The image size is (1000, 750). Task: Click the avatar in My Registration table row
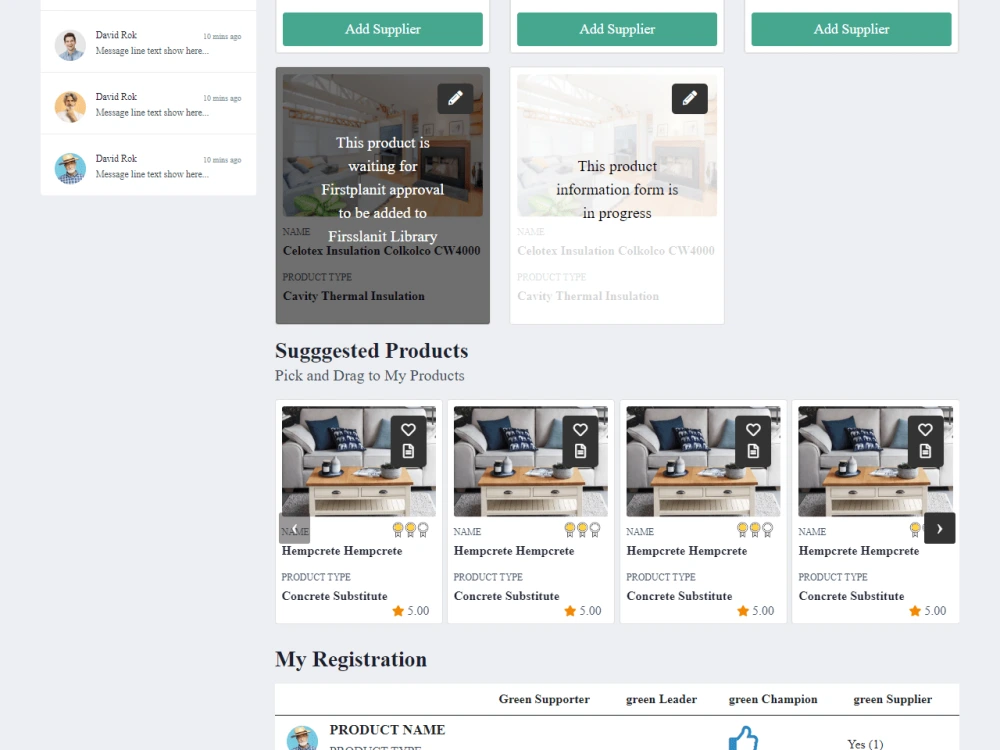[302, 739]
